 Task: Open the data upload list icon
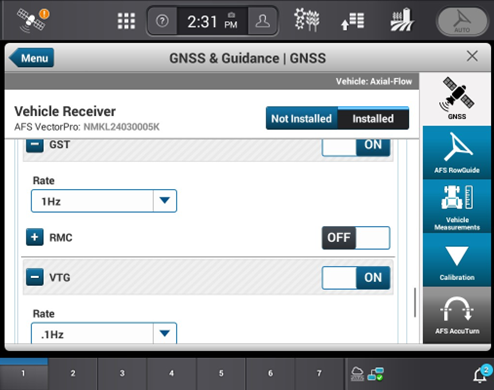click(x=353, y=21)
